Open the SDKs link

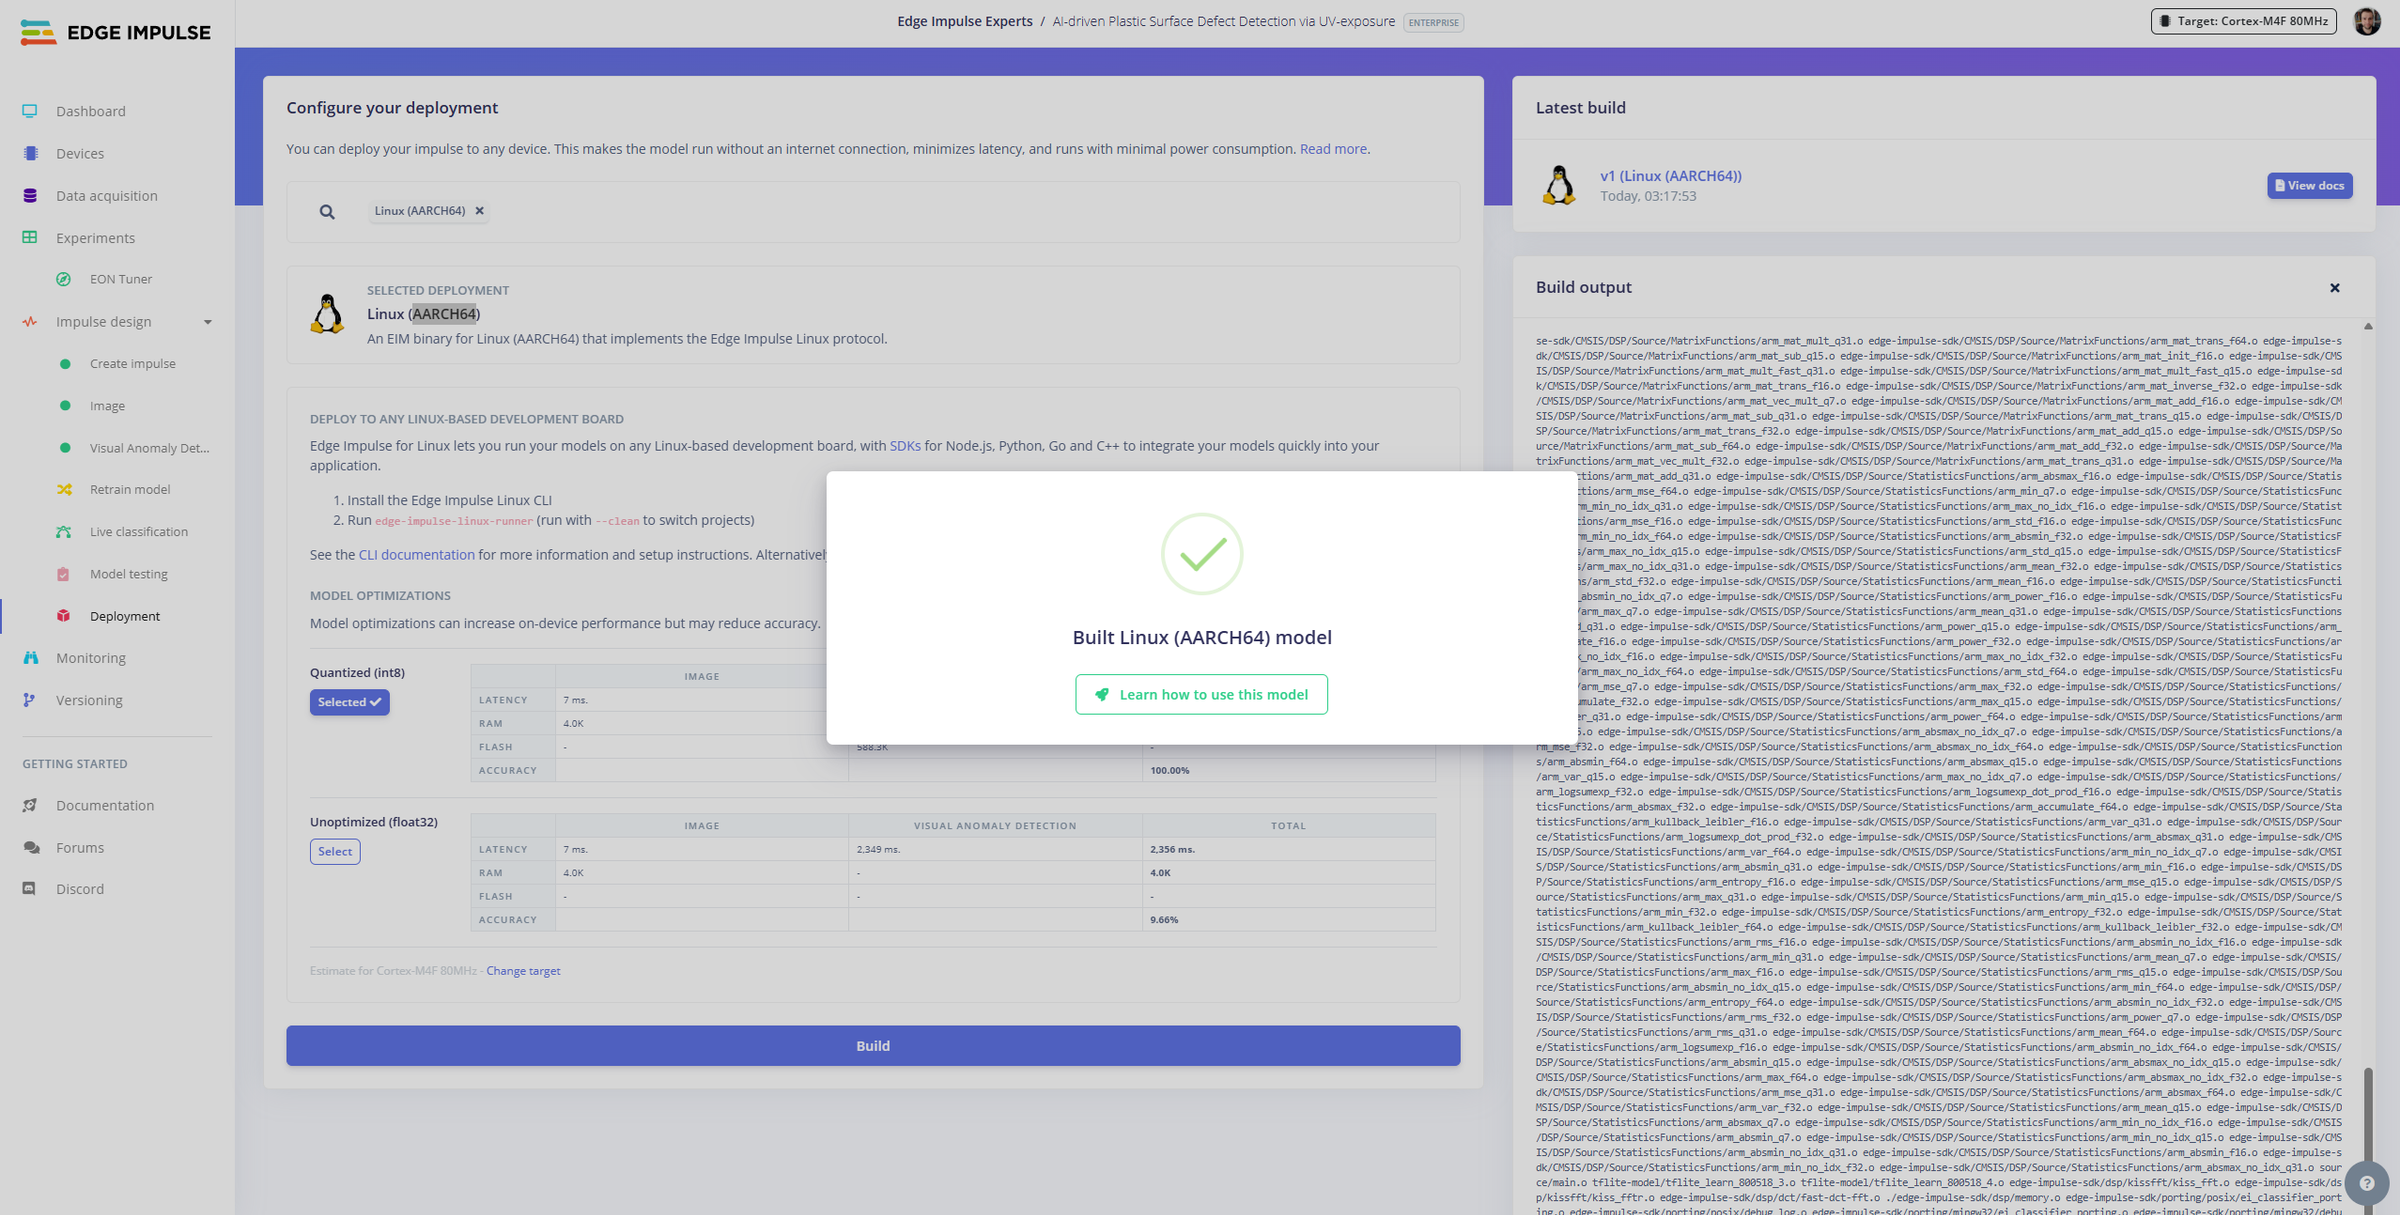[x=905, y=446]
